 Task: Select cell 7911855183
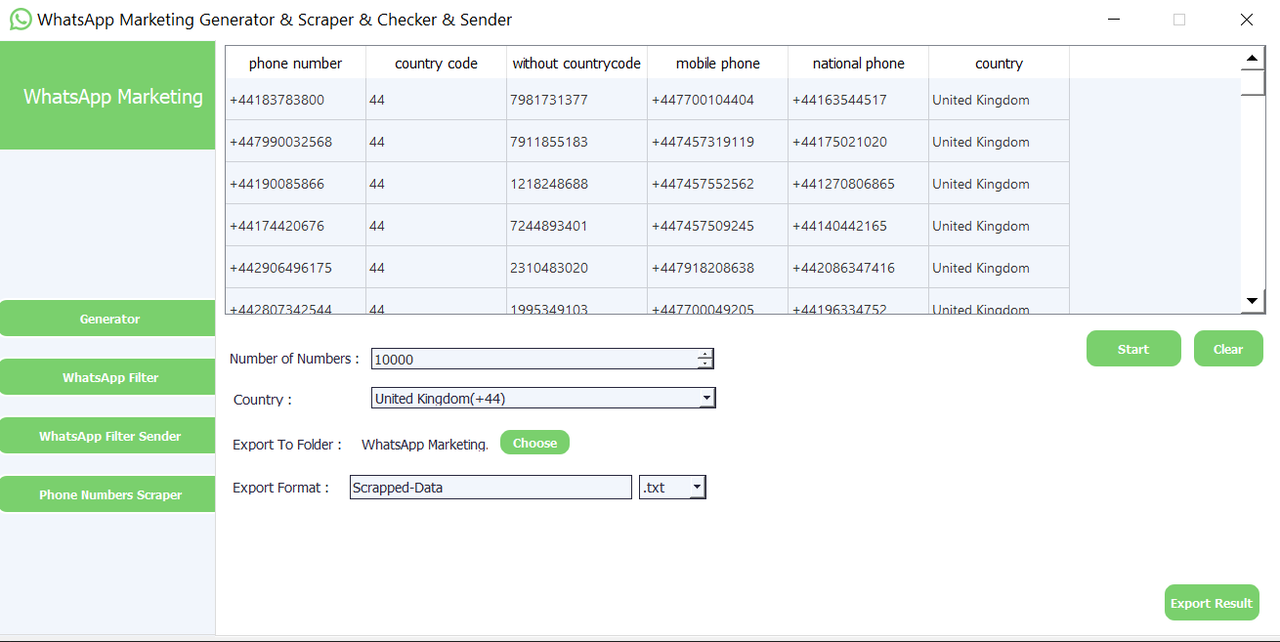(x=577, y=142)
